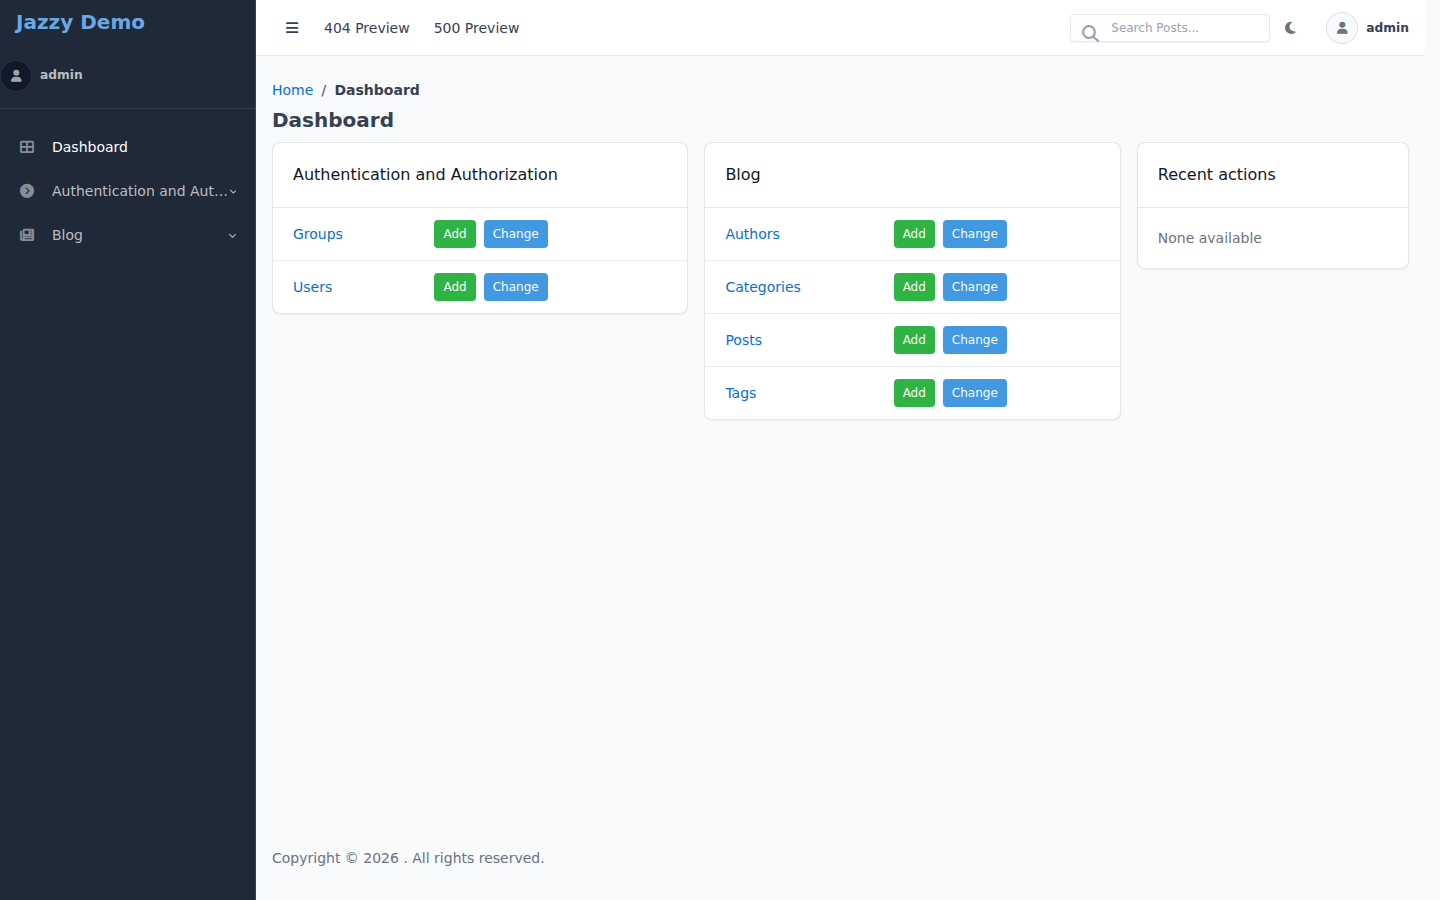This screenshot has height=900, width=1440.
Task: Click the Jazzy Demo brand logo
Action: [x=80, y=22]
